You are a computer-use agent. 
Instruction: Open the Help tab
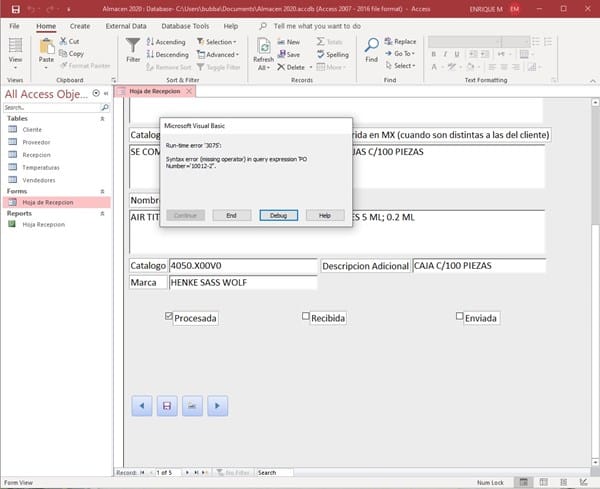point(231,26)
